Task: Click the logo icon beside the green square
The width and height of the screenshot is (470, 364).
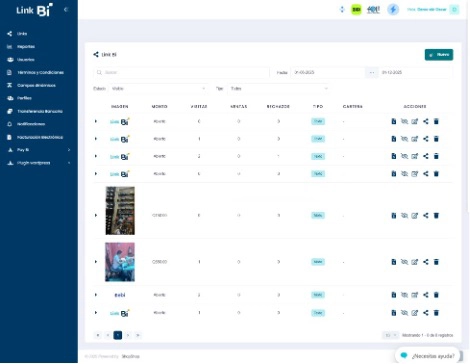Action: 373,10
